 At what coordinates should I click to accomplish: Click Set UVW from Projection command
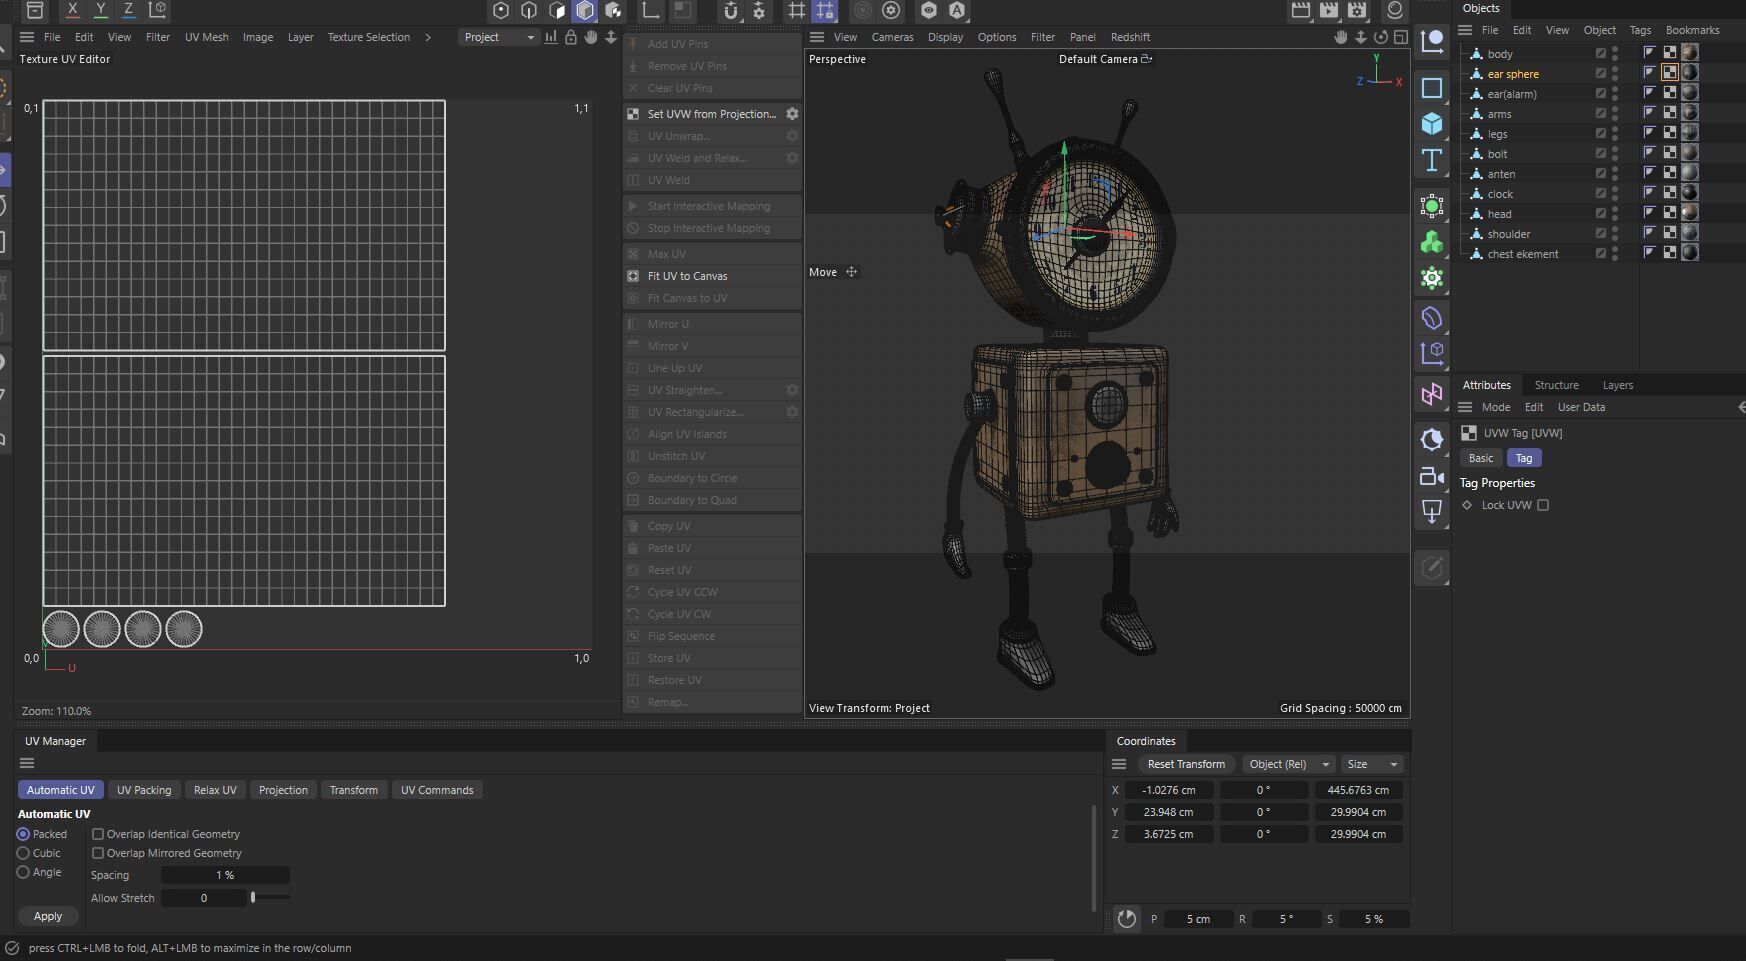(x=711, y=114)
